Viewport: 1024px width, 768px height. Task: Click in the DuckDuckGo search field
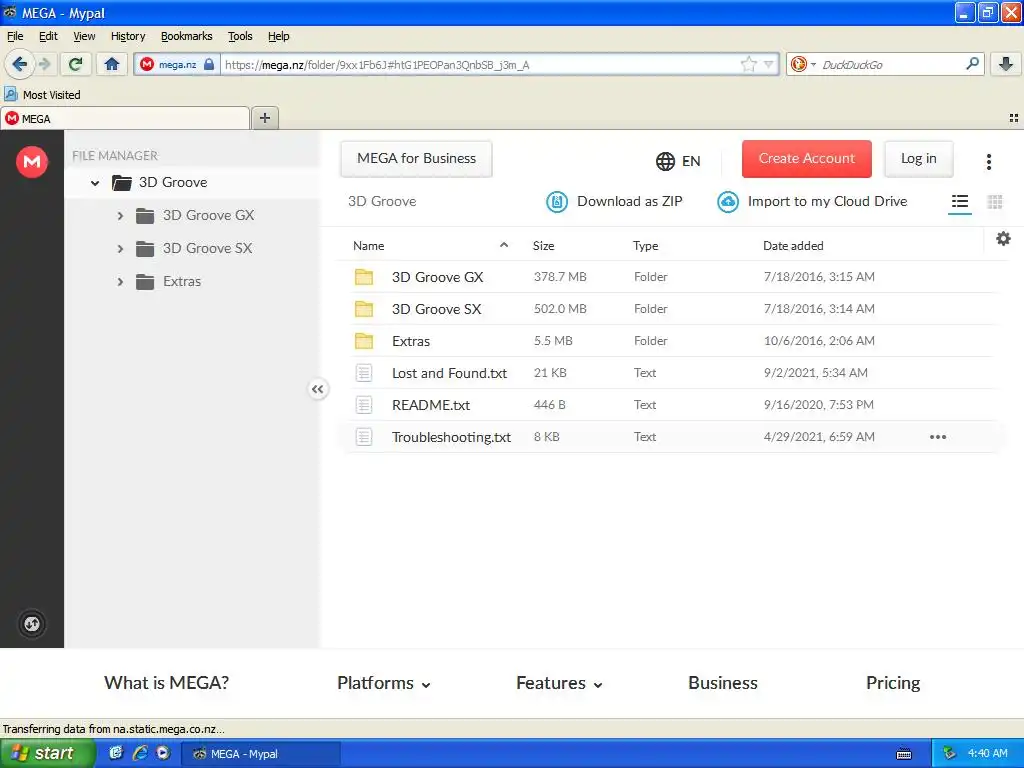(891, 64)
